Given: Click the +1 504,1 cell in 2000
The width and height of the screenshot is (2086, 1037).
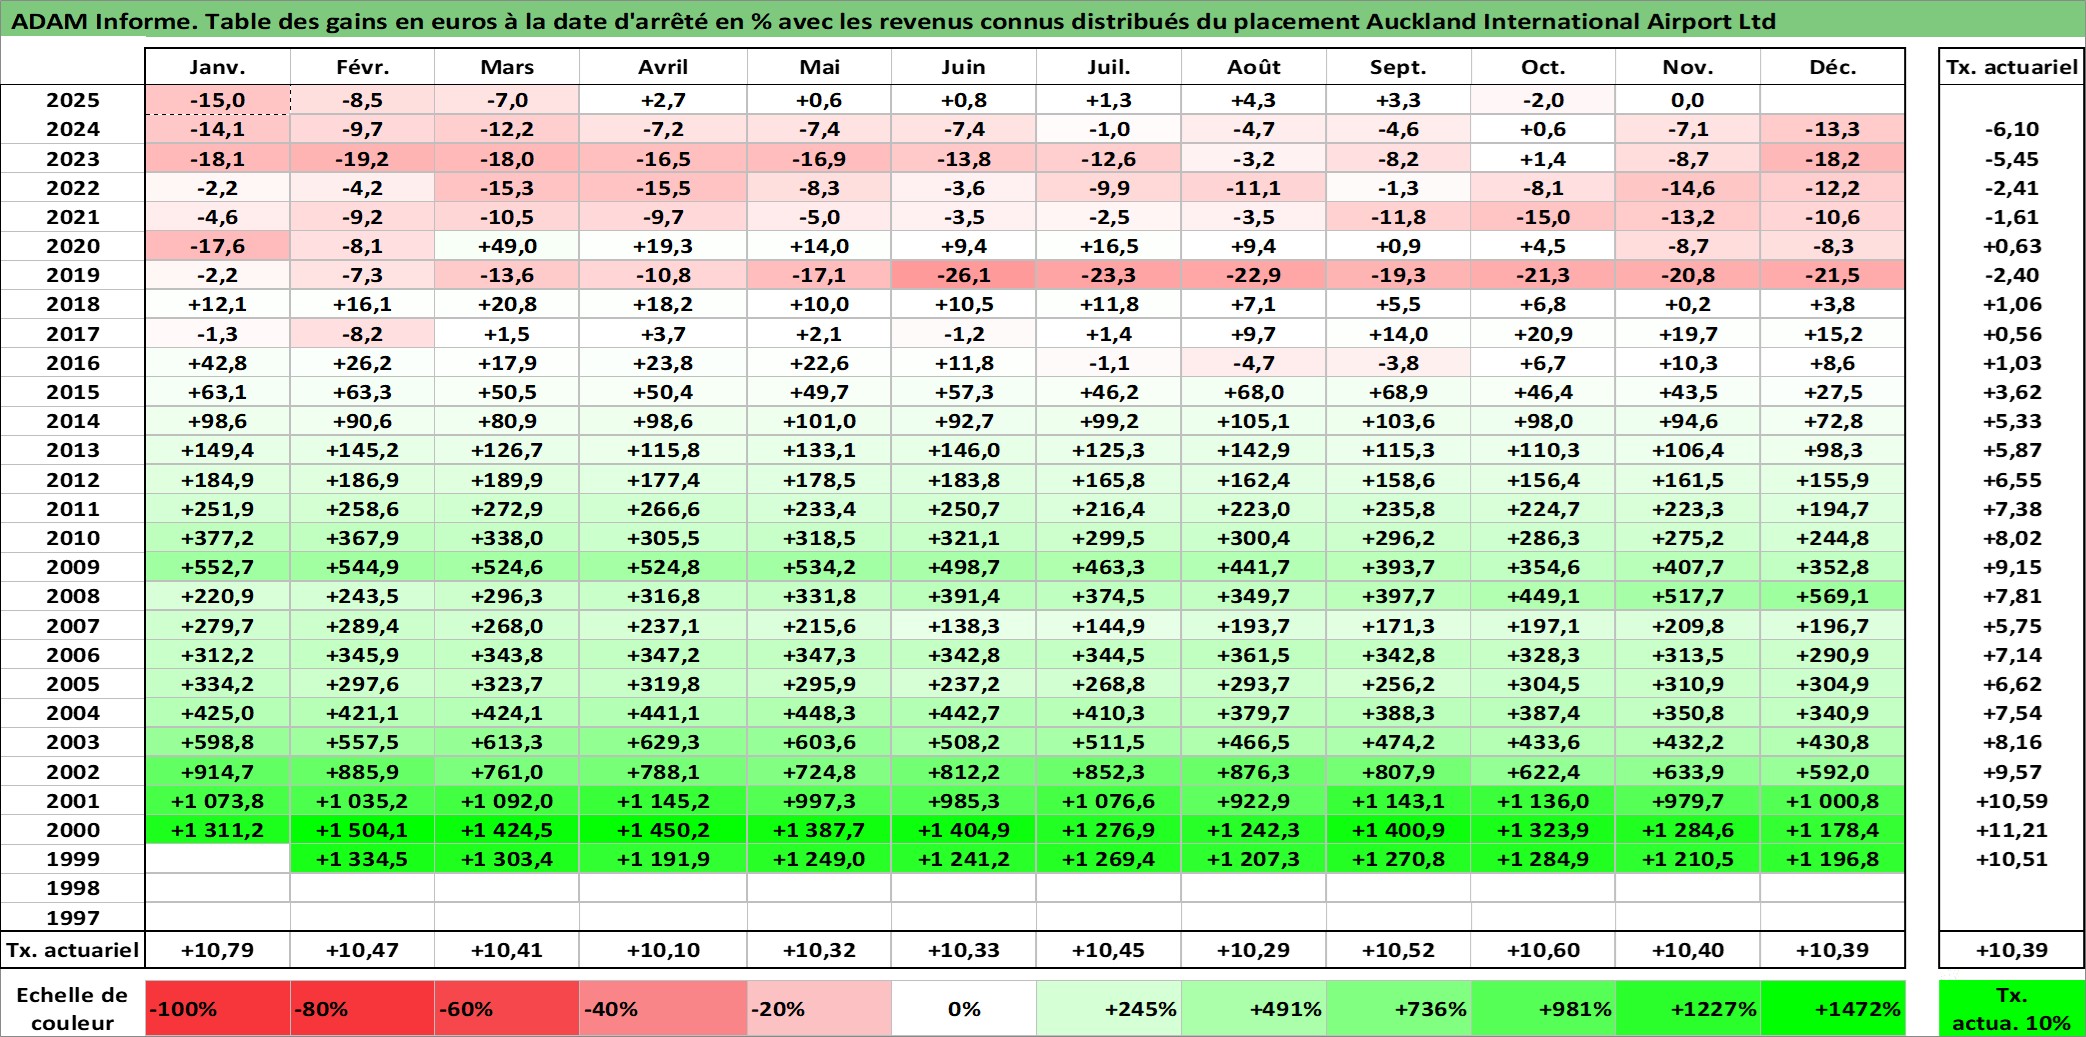Looking at the screenshot, I should [362, 830].
